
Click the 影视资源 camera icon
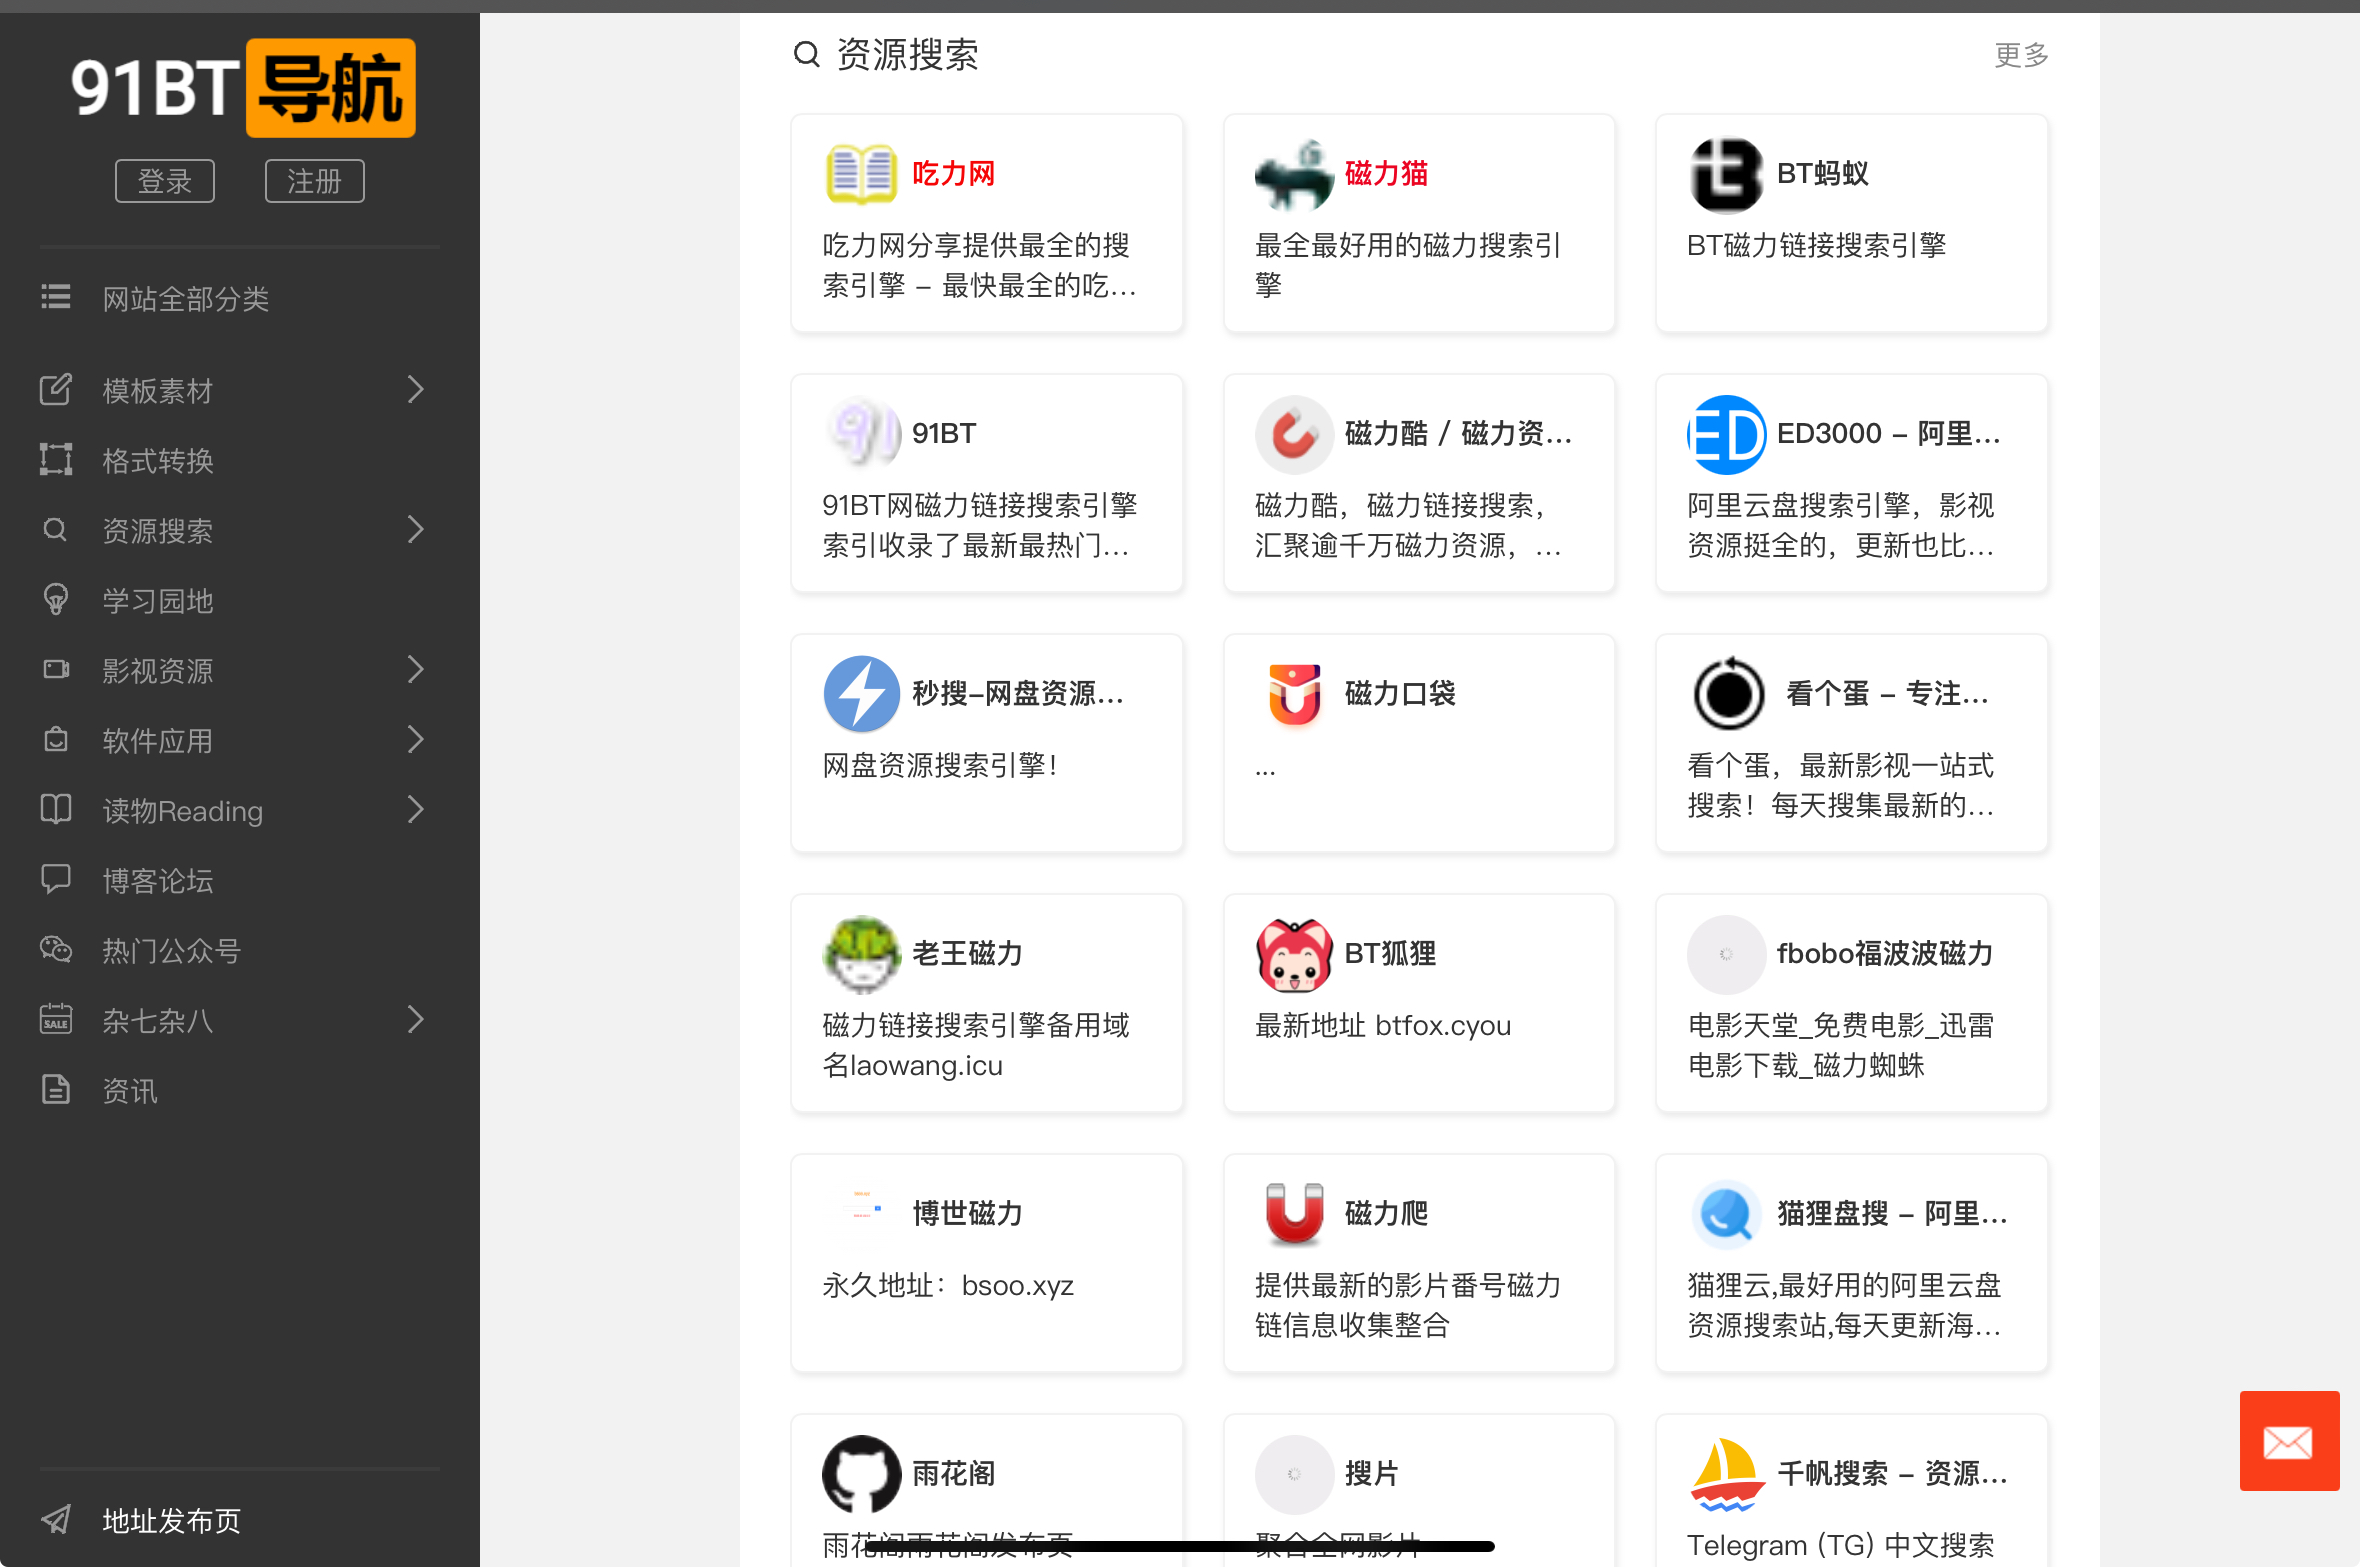pos(56,669)
